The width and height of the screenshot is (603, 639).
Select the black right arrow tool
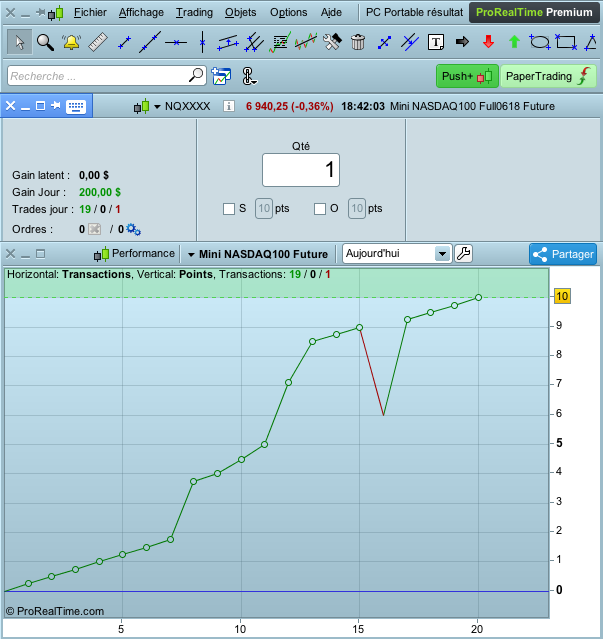[x=462, y=42]
